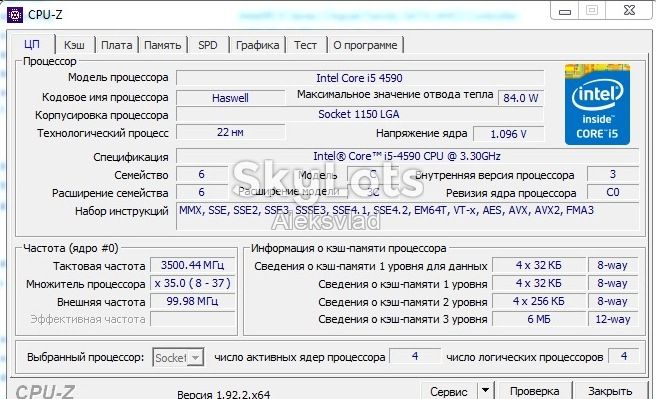This screenshot has width=656, height=399.
Task: Click the specification field i5-4590 CPU @ 3.30GHz
Action: click(x=407, y=156)
